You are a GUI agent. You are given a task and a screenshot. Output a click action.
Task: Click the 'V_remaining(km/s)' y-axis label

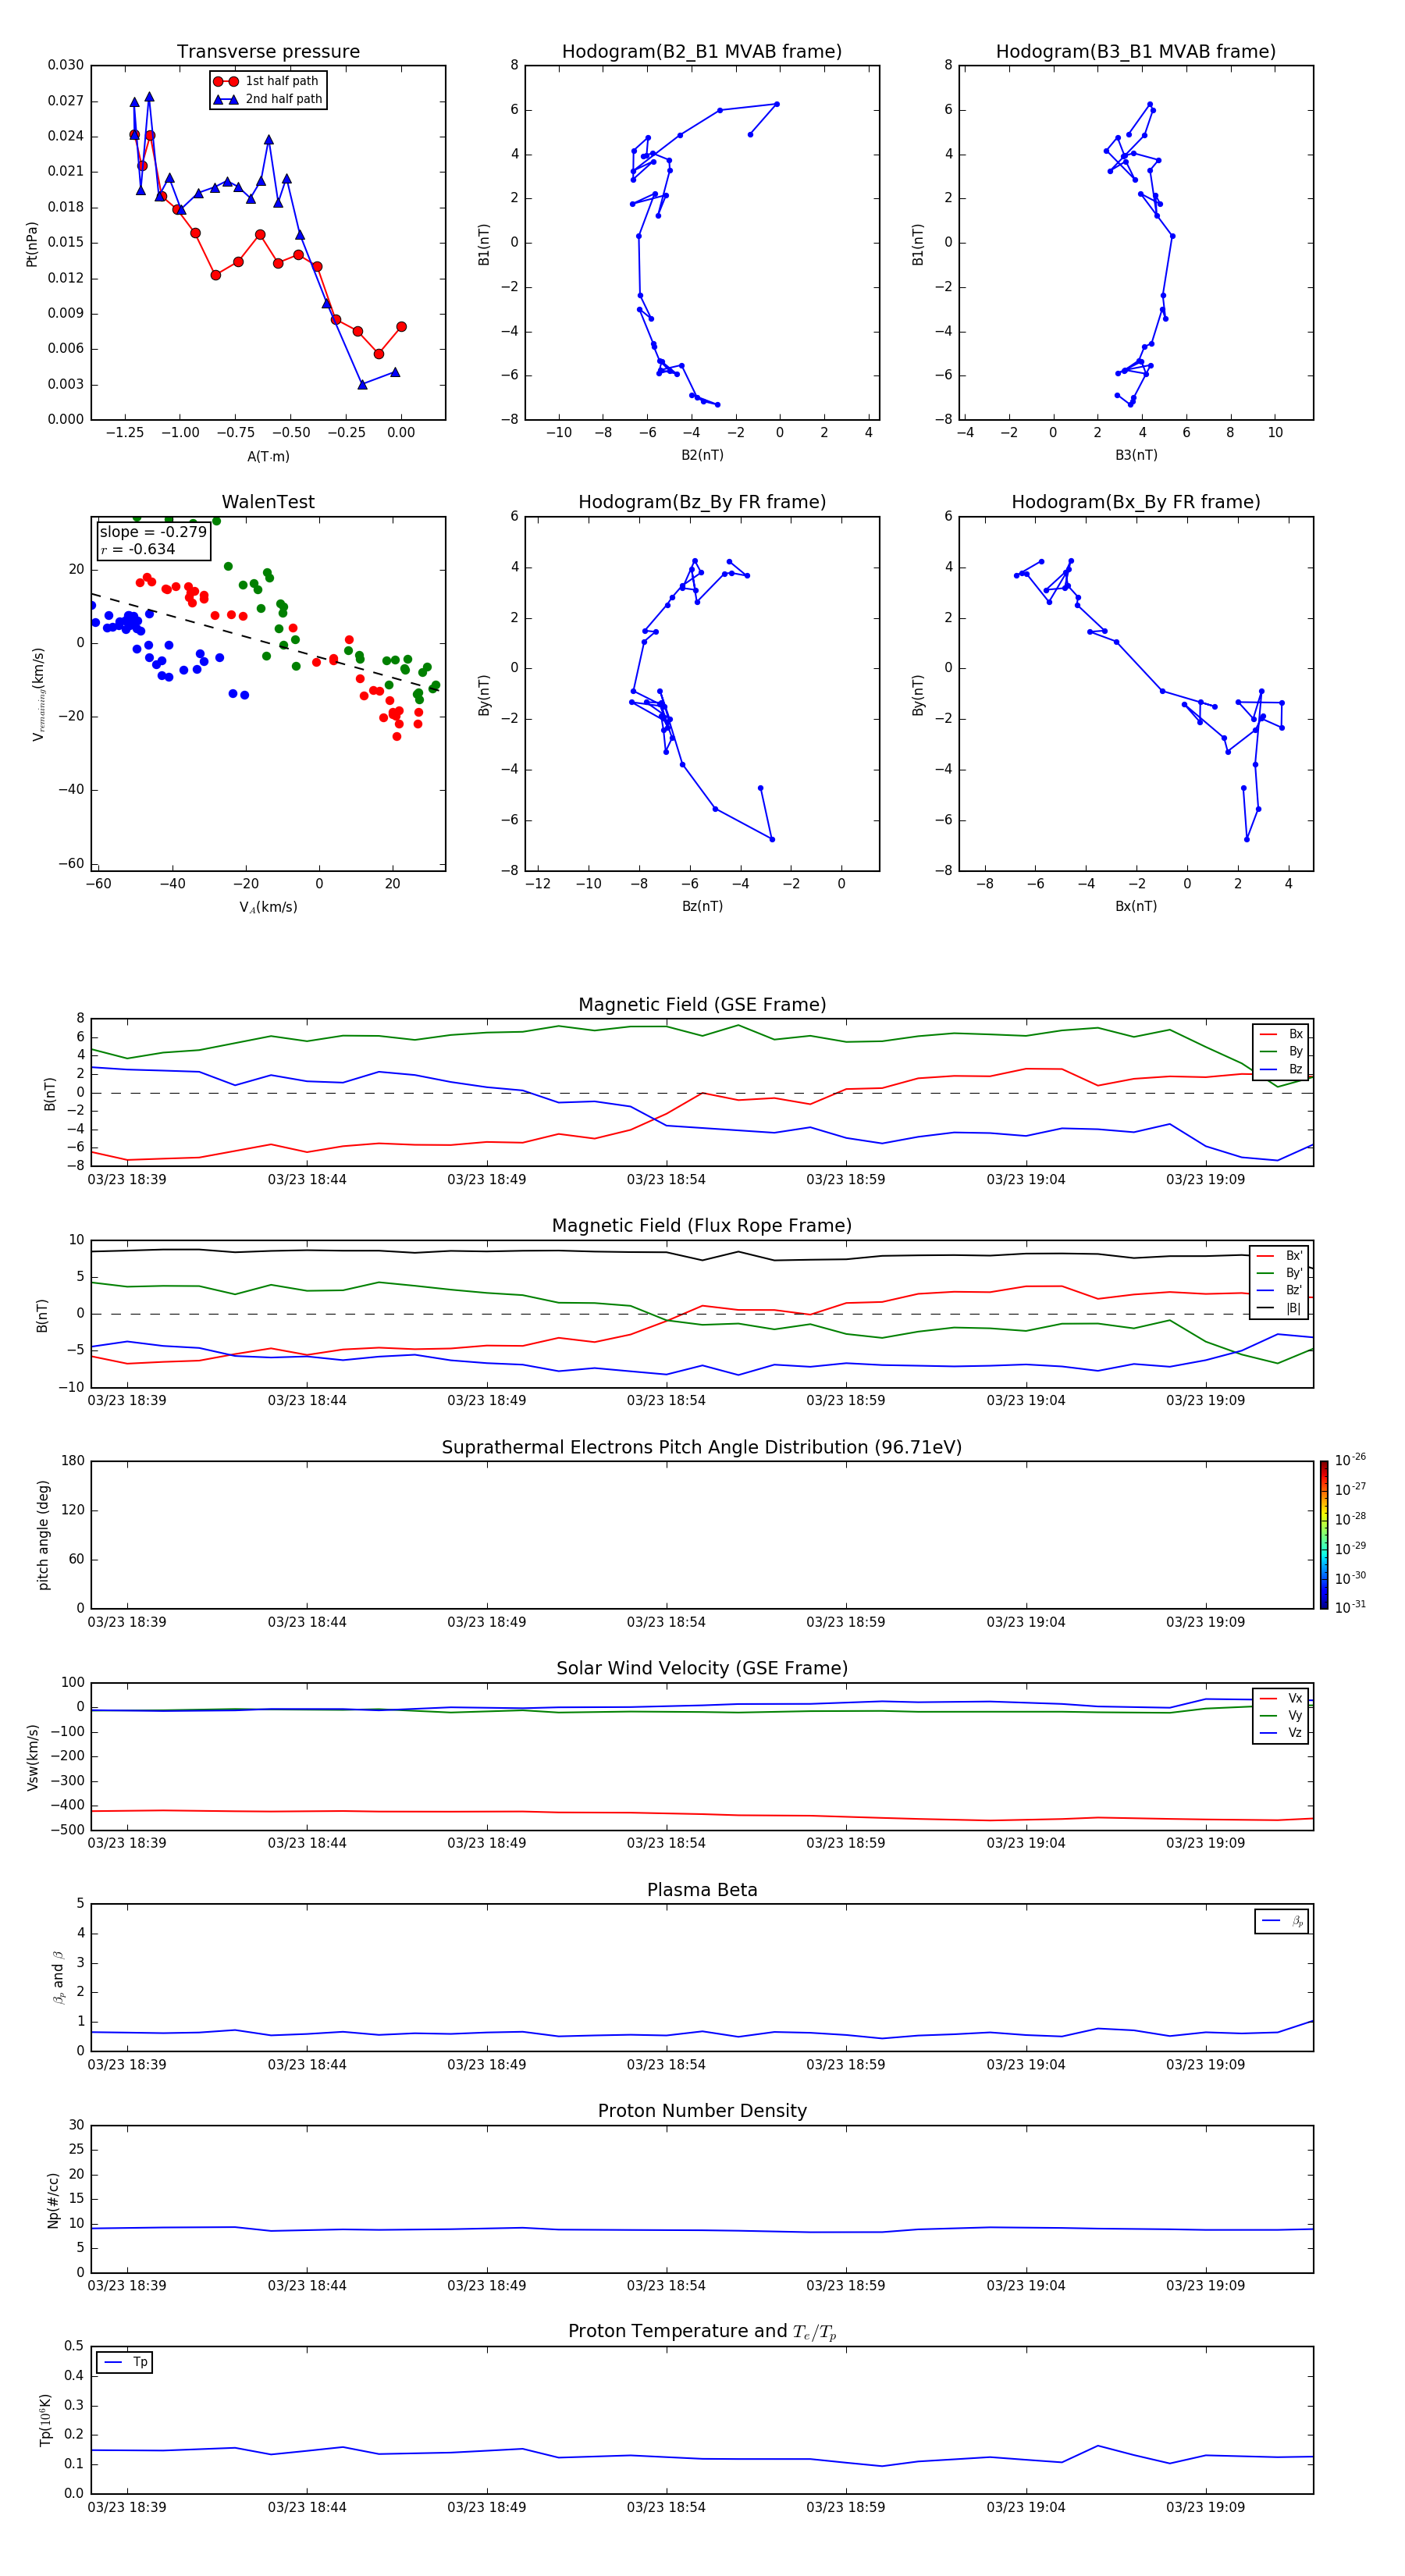pos(38,694)
